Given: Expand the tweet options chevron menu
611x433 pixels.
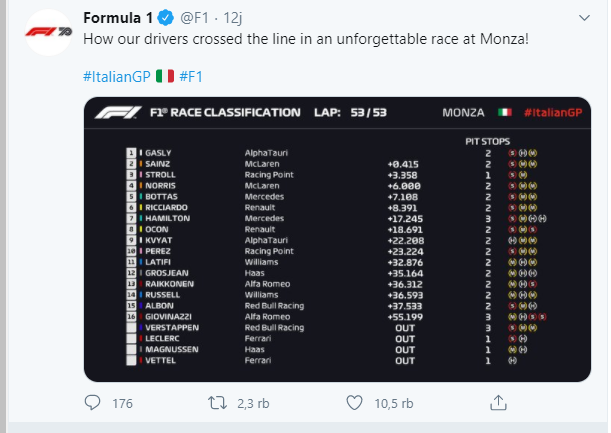Looking at the screenshot, I should 593,19.
